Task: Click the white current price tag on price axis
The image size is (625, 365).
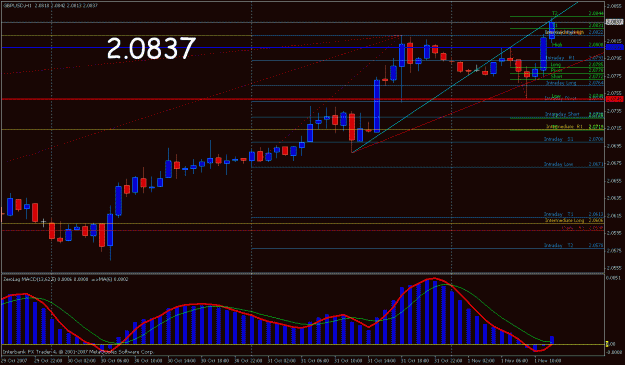Action: (x=614, y=22)
